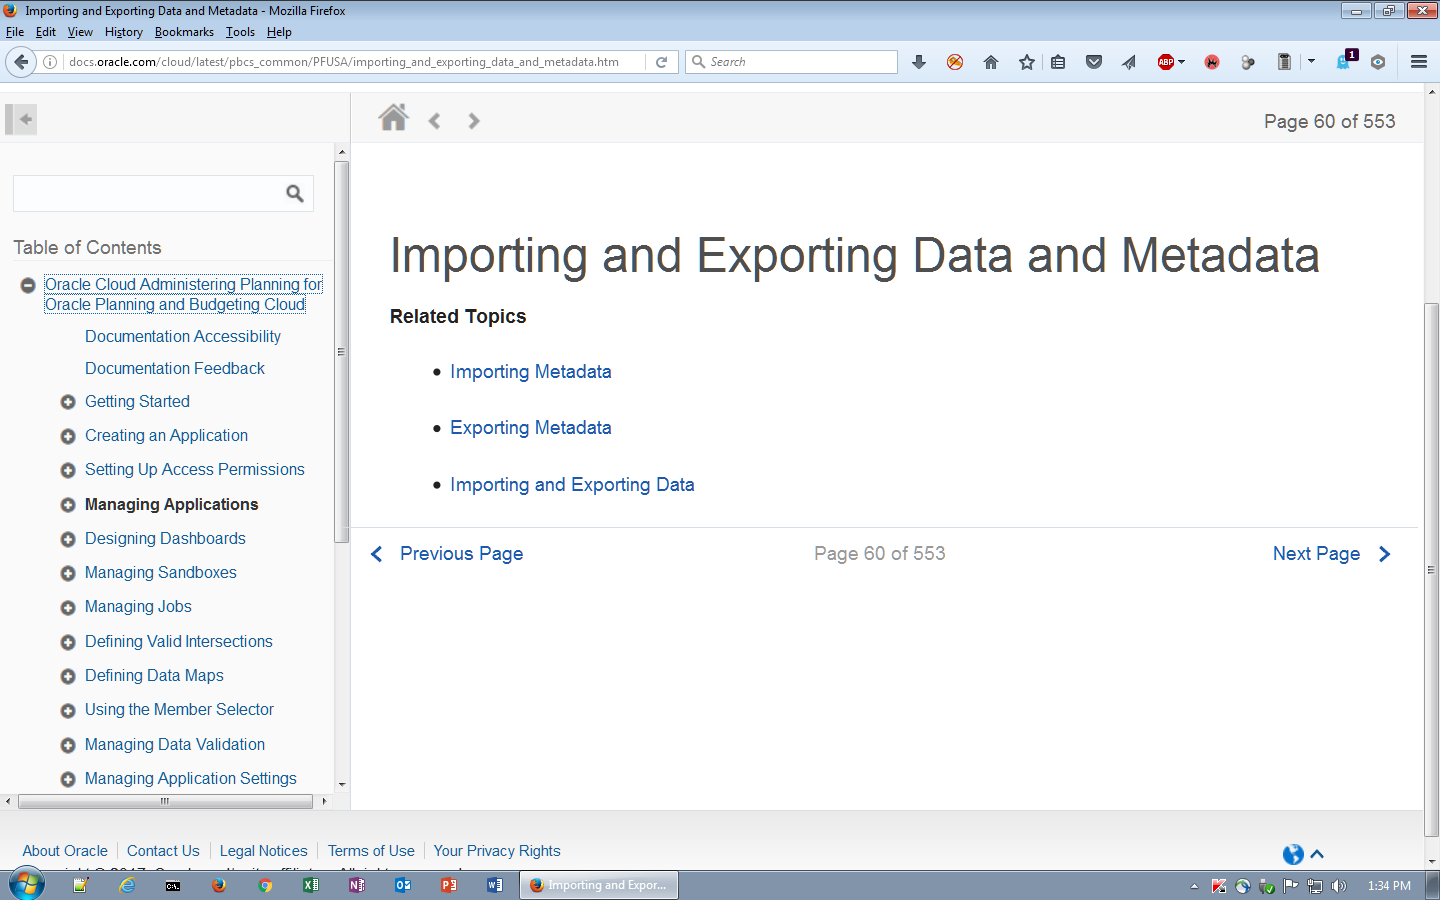The image size is (1440, 900).
Task: Open Outlook from the taskbar
Action: [403, 885]
